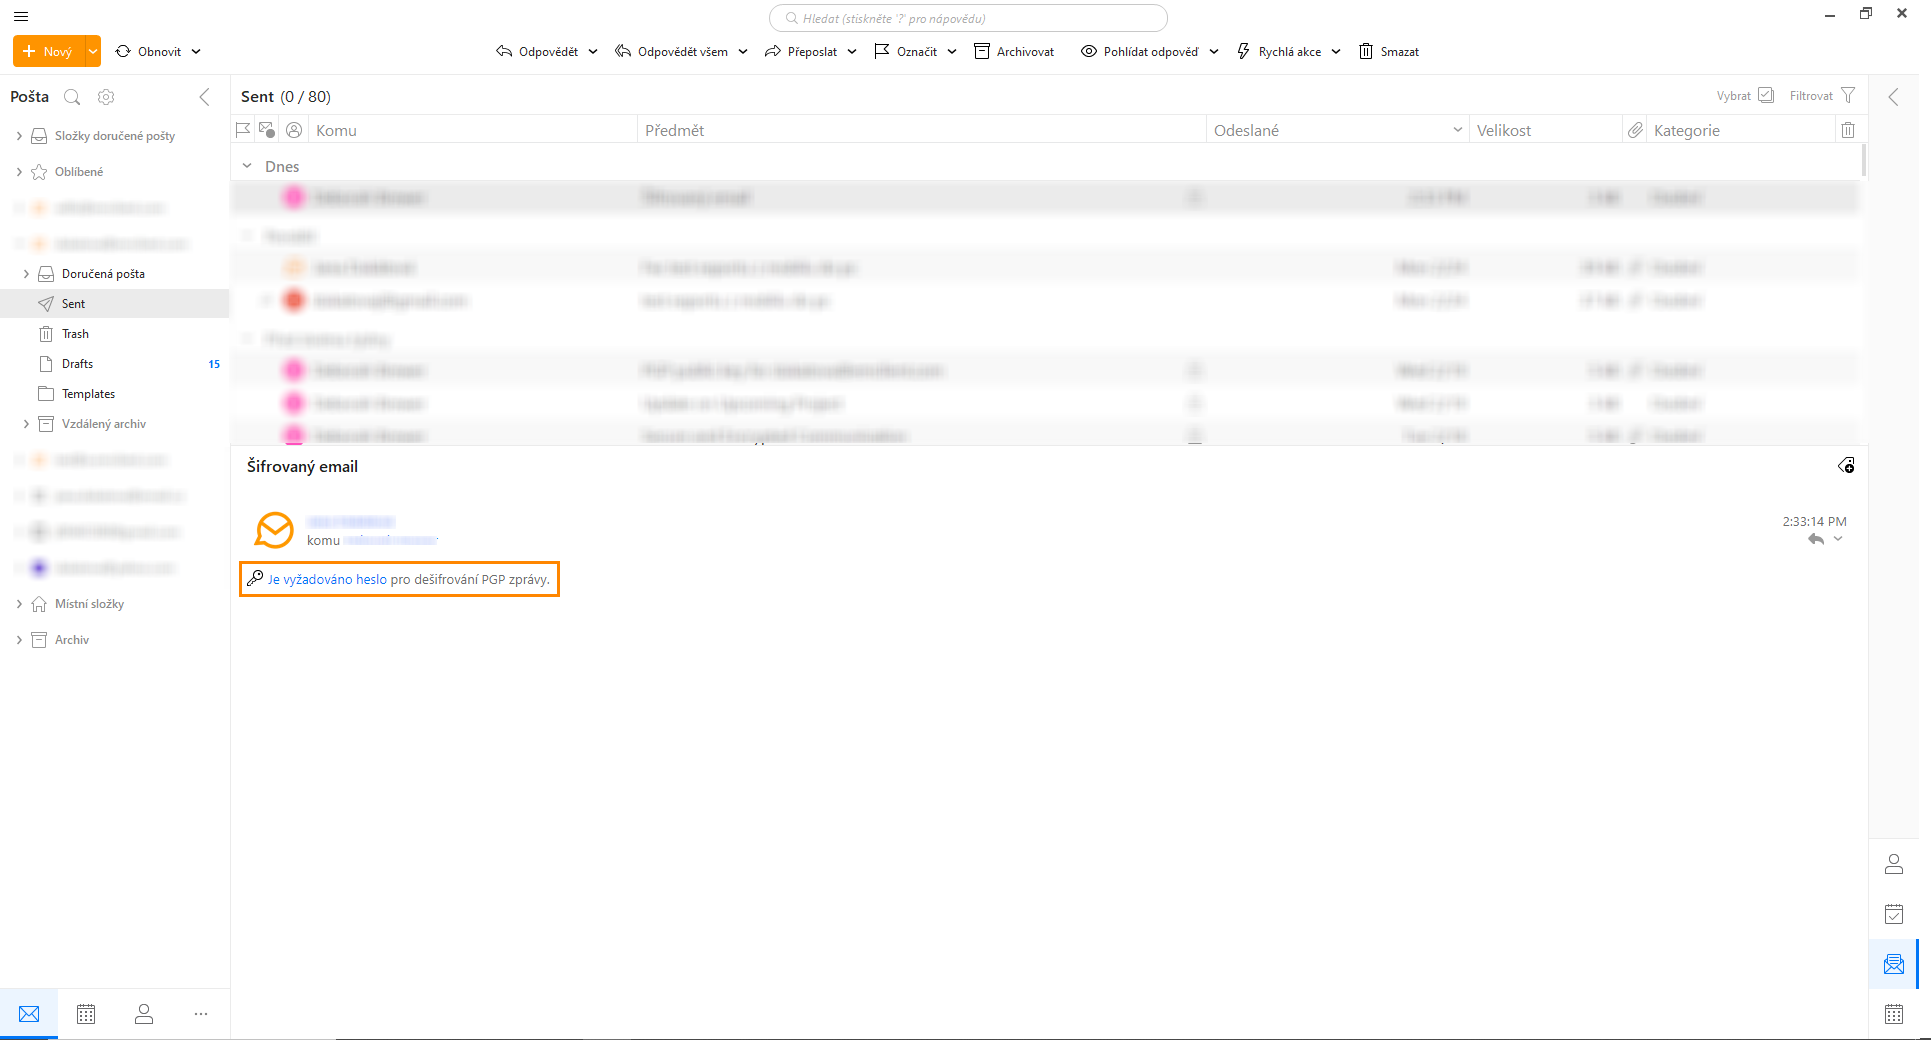Collapse the Dnes message group
This screenshot has width=1931, height=1040.
pos(247,166)
